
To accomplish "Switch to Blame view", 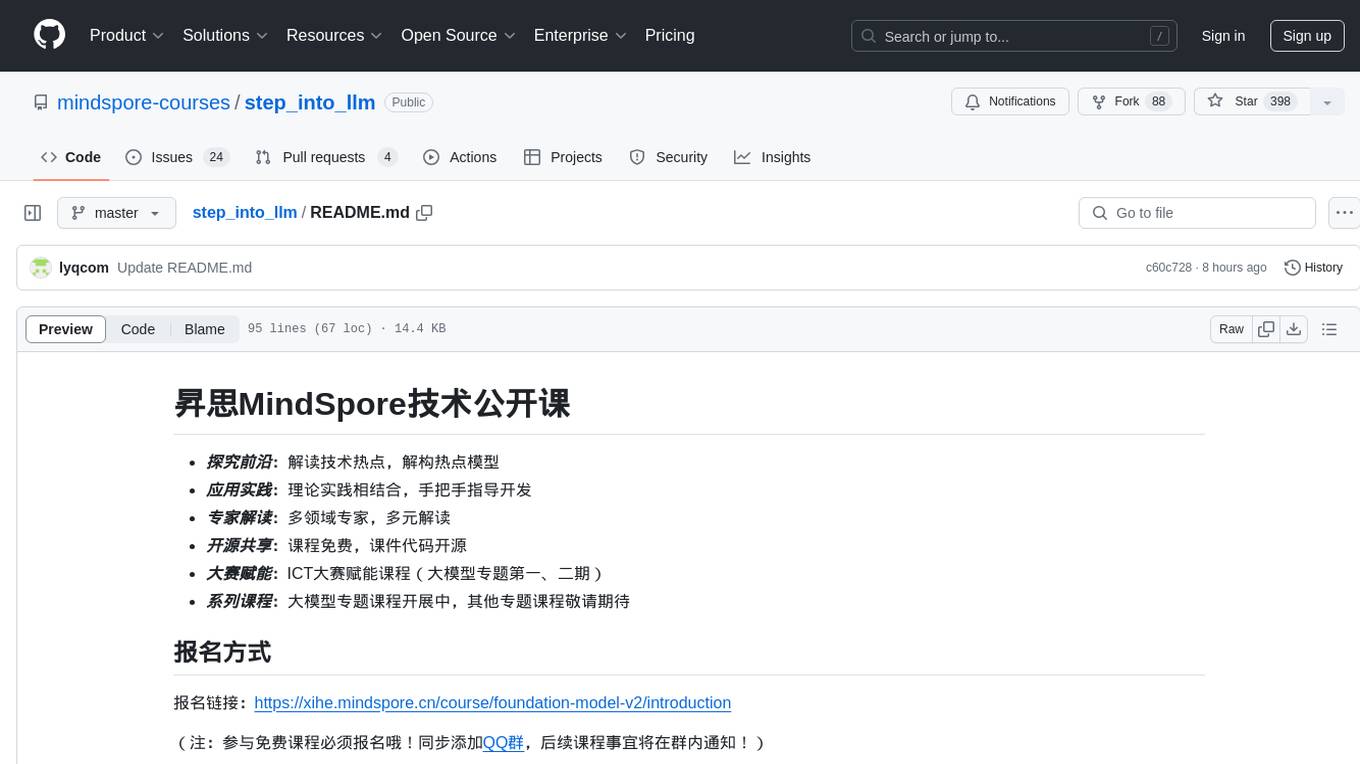I will pos(205,329).
